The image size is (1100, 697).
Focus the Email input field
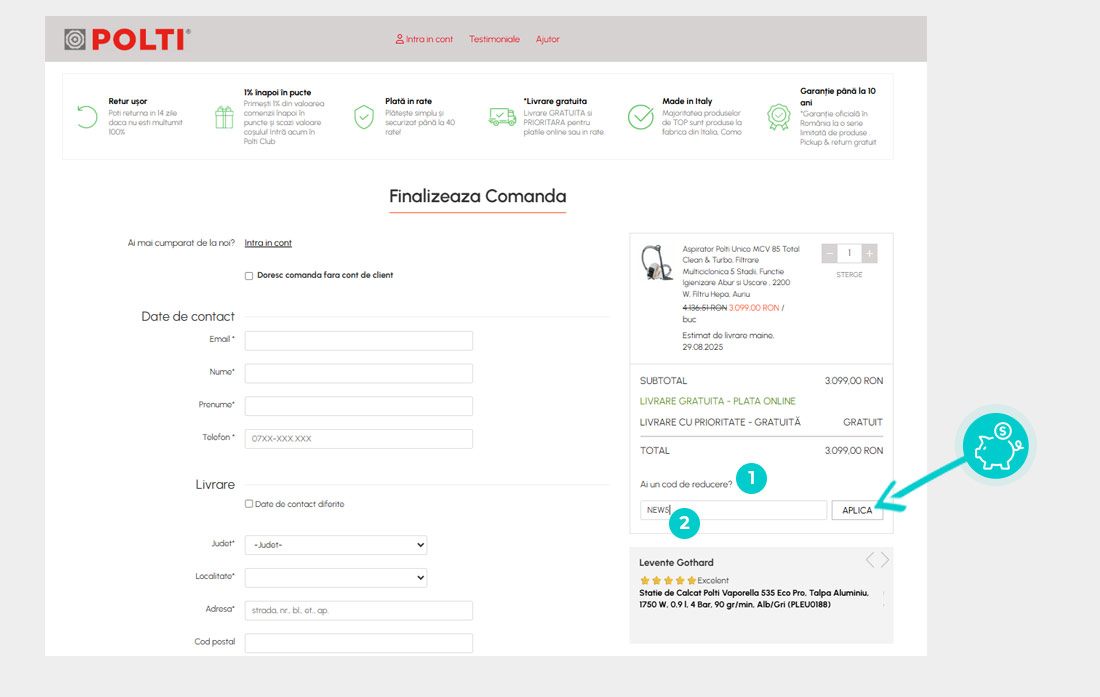[358, 341]
